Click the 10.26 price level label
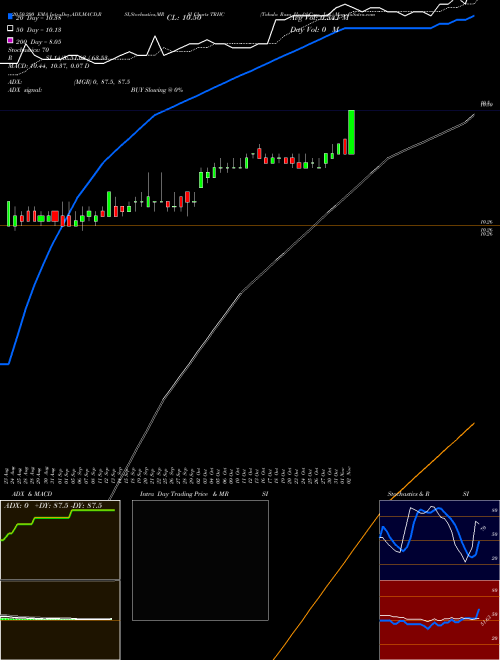This screenshot has height=660, width=500. 487,221
